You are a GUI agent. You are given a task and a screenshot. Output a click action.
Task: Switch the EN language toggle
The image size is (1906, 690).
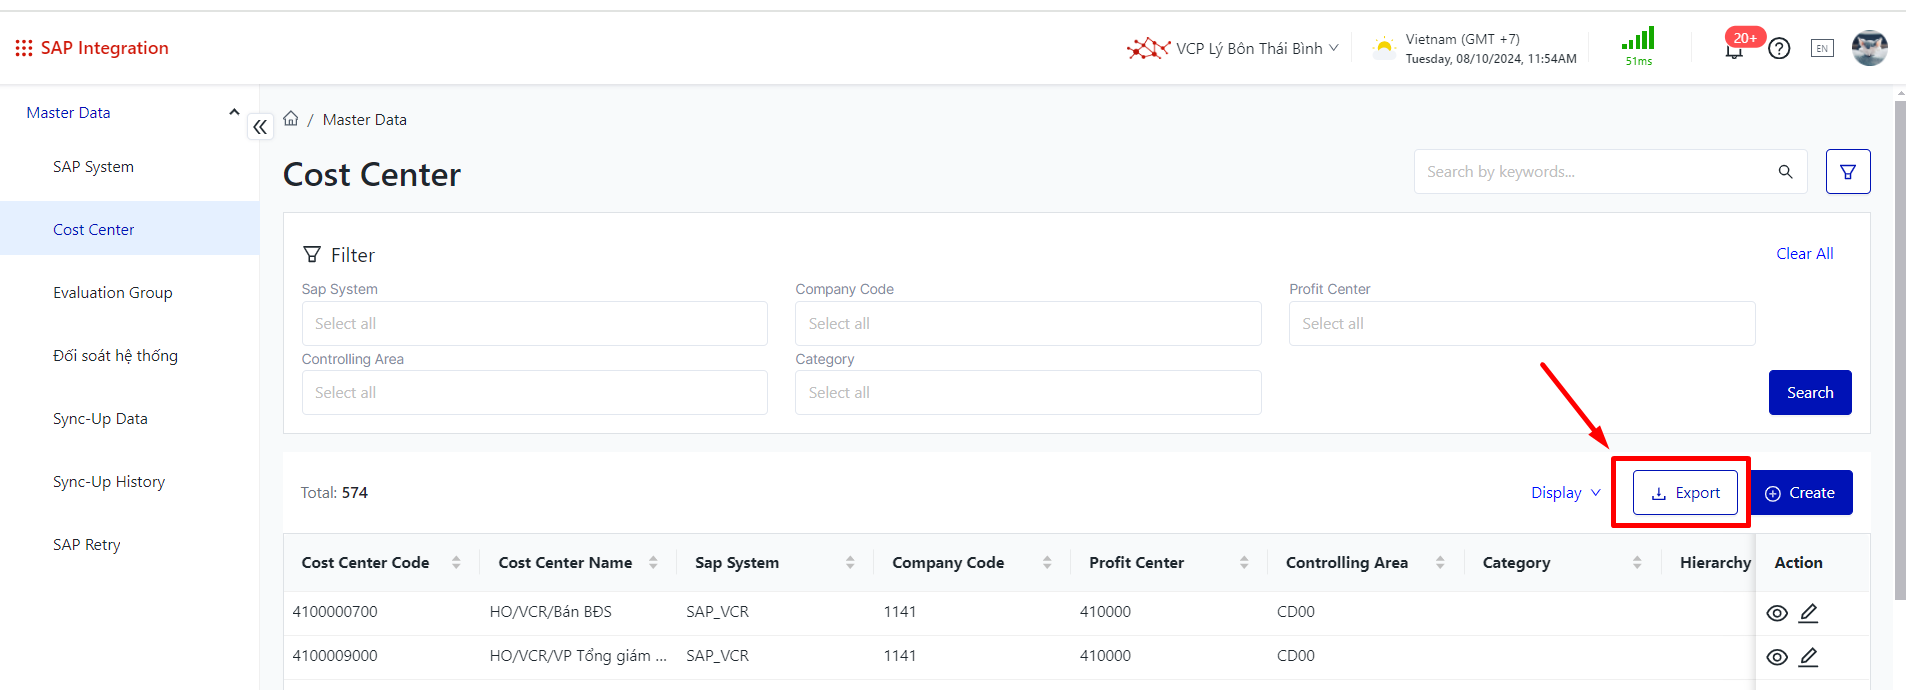pos(1822,48)
